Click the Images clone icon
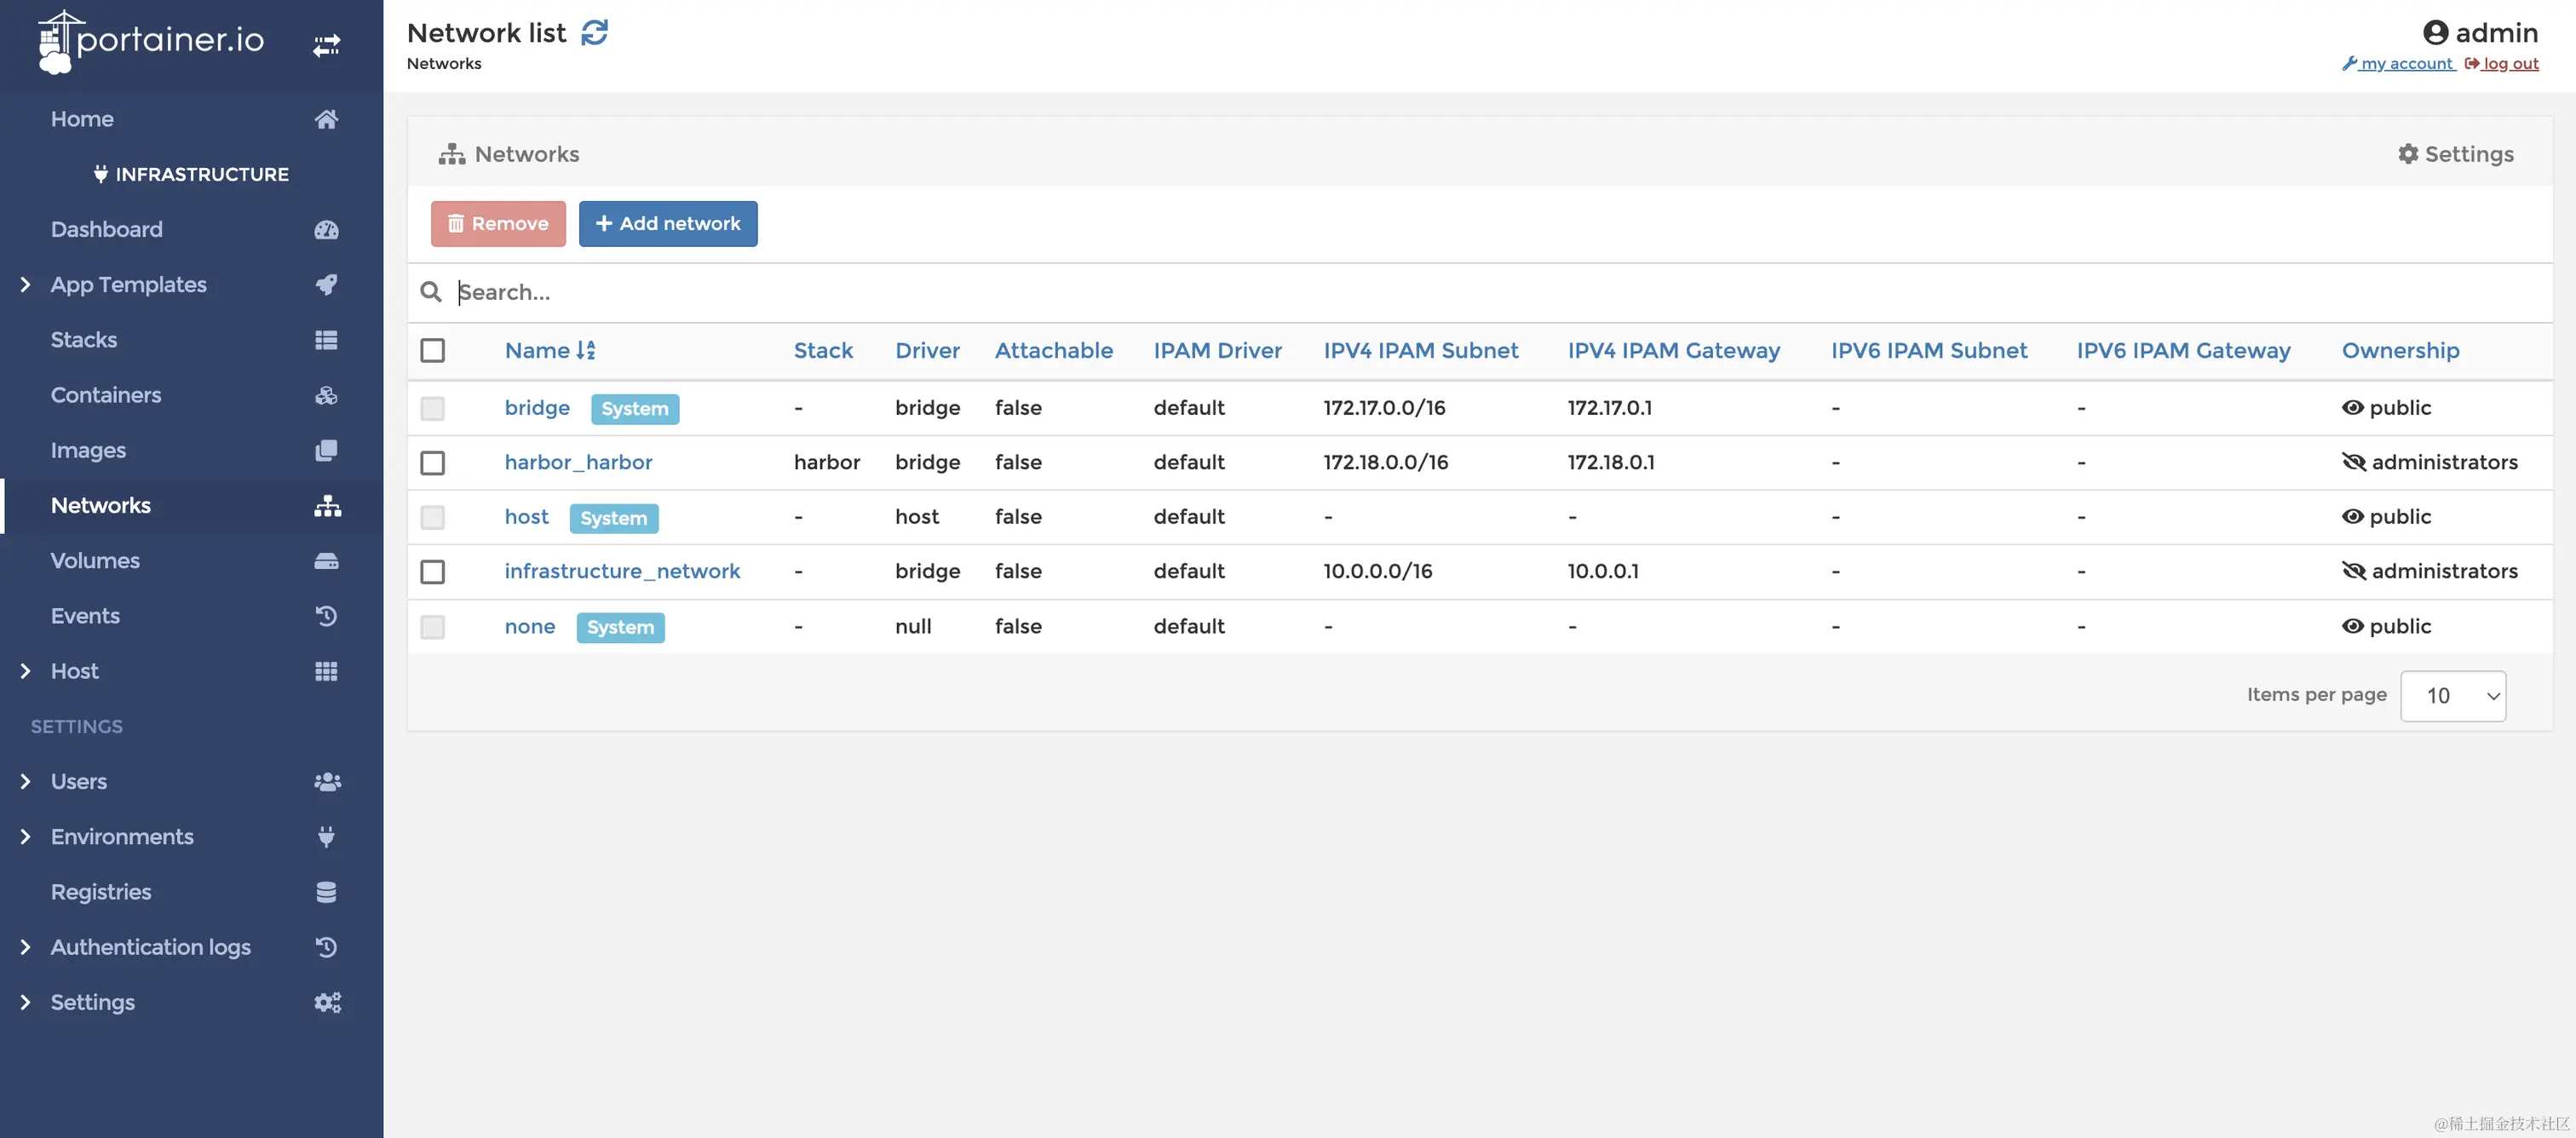The image size is (2576, 1138). [326, 450]
